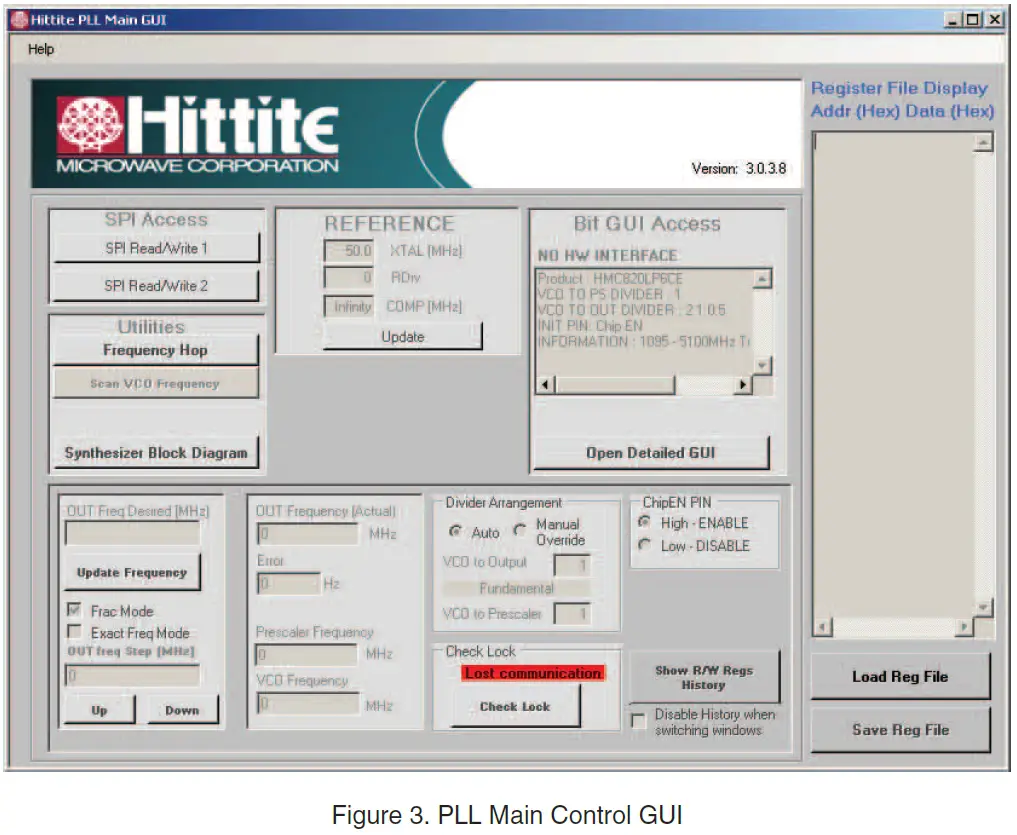Open the Detailed GUI

[x=650, y=452]
